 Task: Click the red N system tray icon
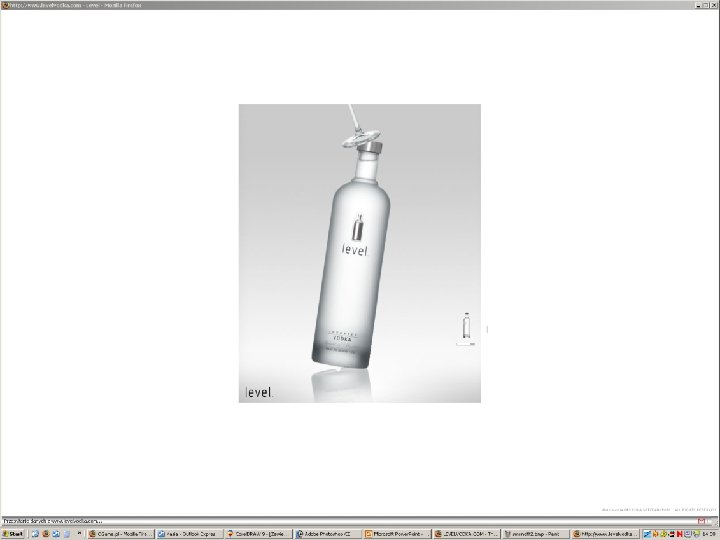[x=680, y=534]
